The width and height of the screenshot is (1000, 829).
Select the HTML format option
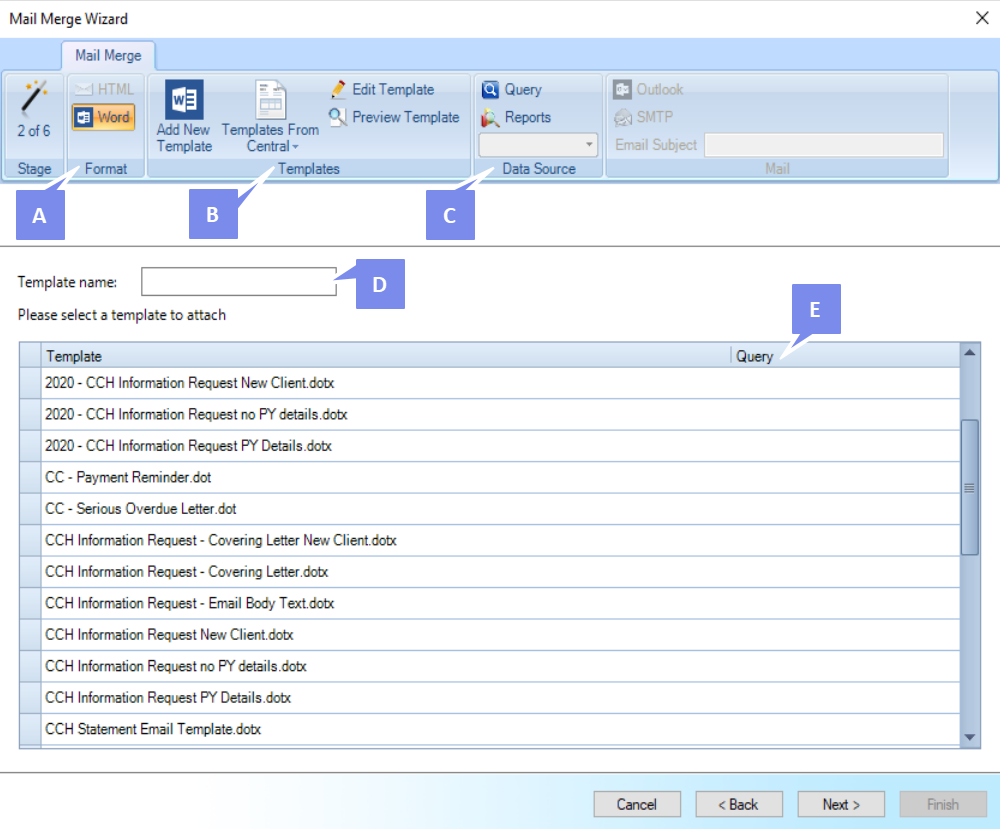(104, 89)
